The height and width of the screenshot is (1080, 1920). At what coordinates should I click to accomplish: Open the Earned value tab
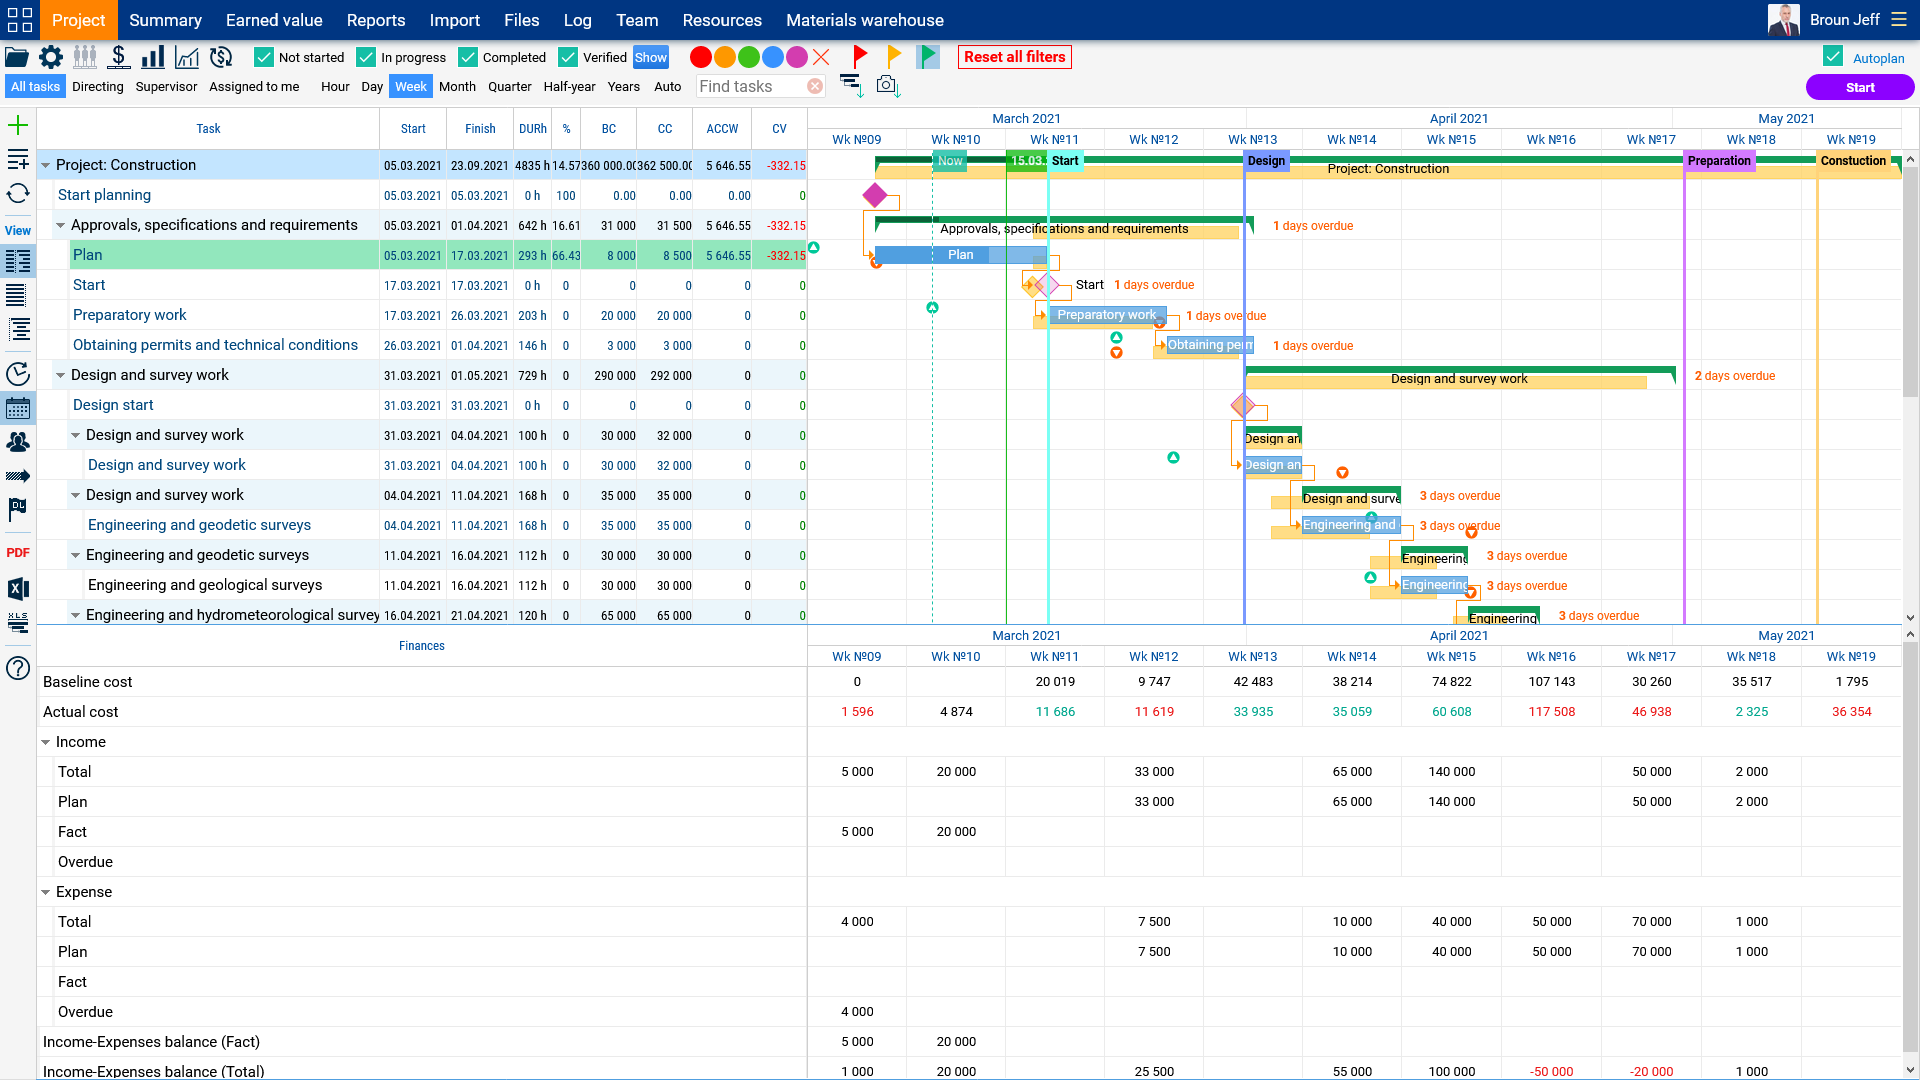click(274, 20)
